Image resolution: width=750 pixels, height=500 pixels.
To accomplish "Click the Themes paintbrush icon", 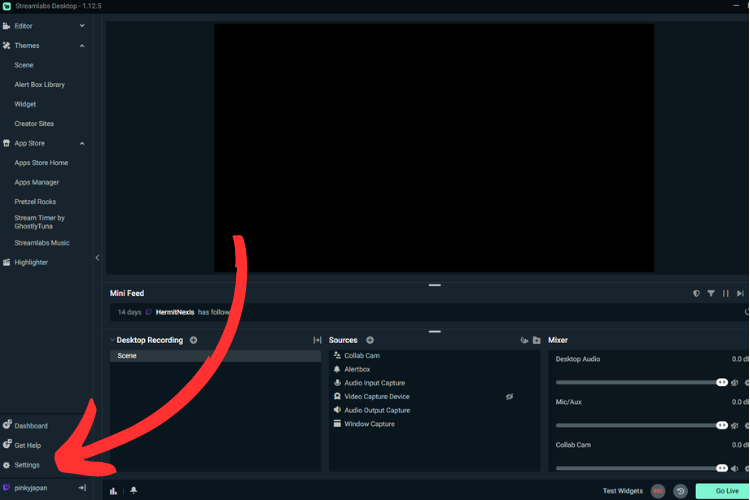I will 6,45.
